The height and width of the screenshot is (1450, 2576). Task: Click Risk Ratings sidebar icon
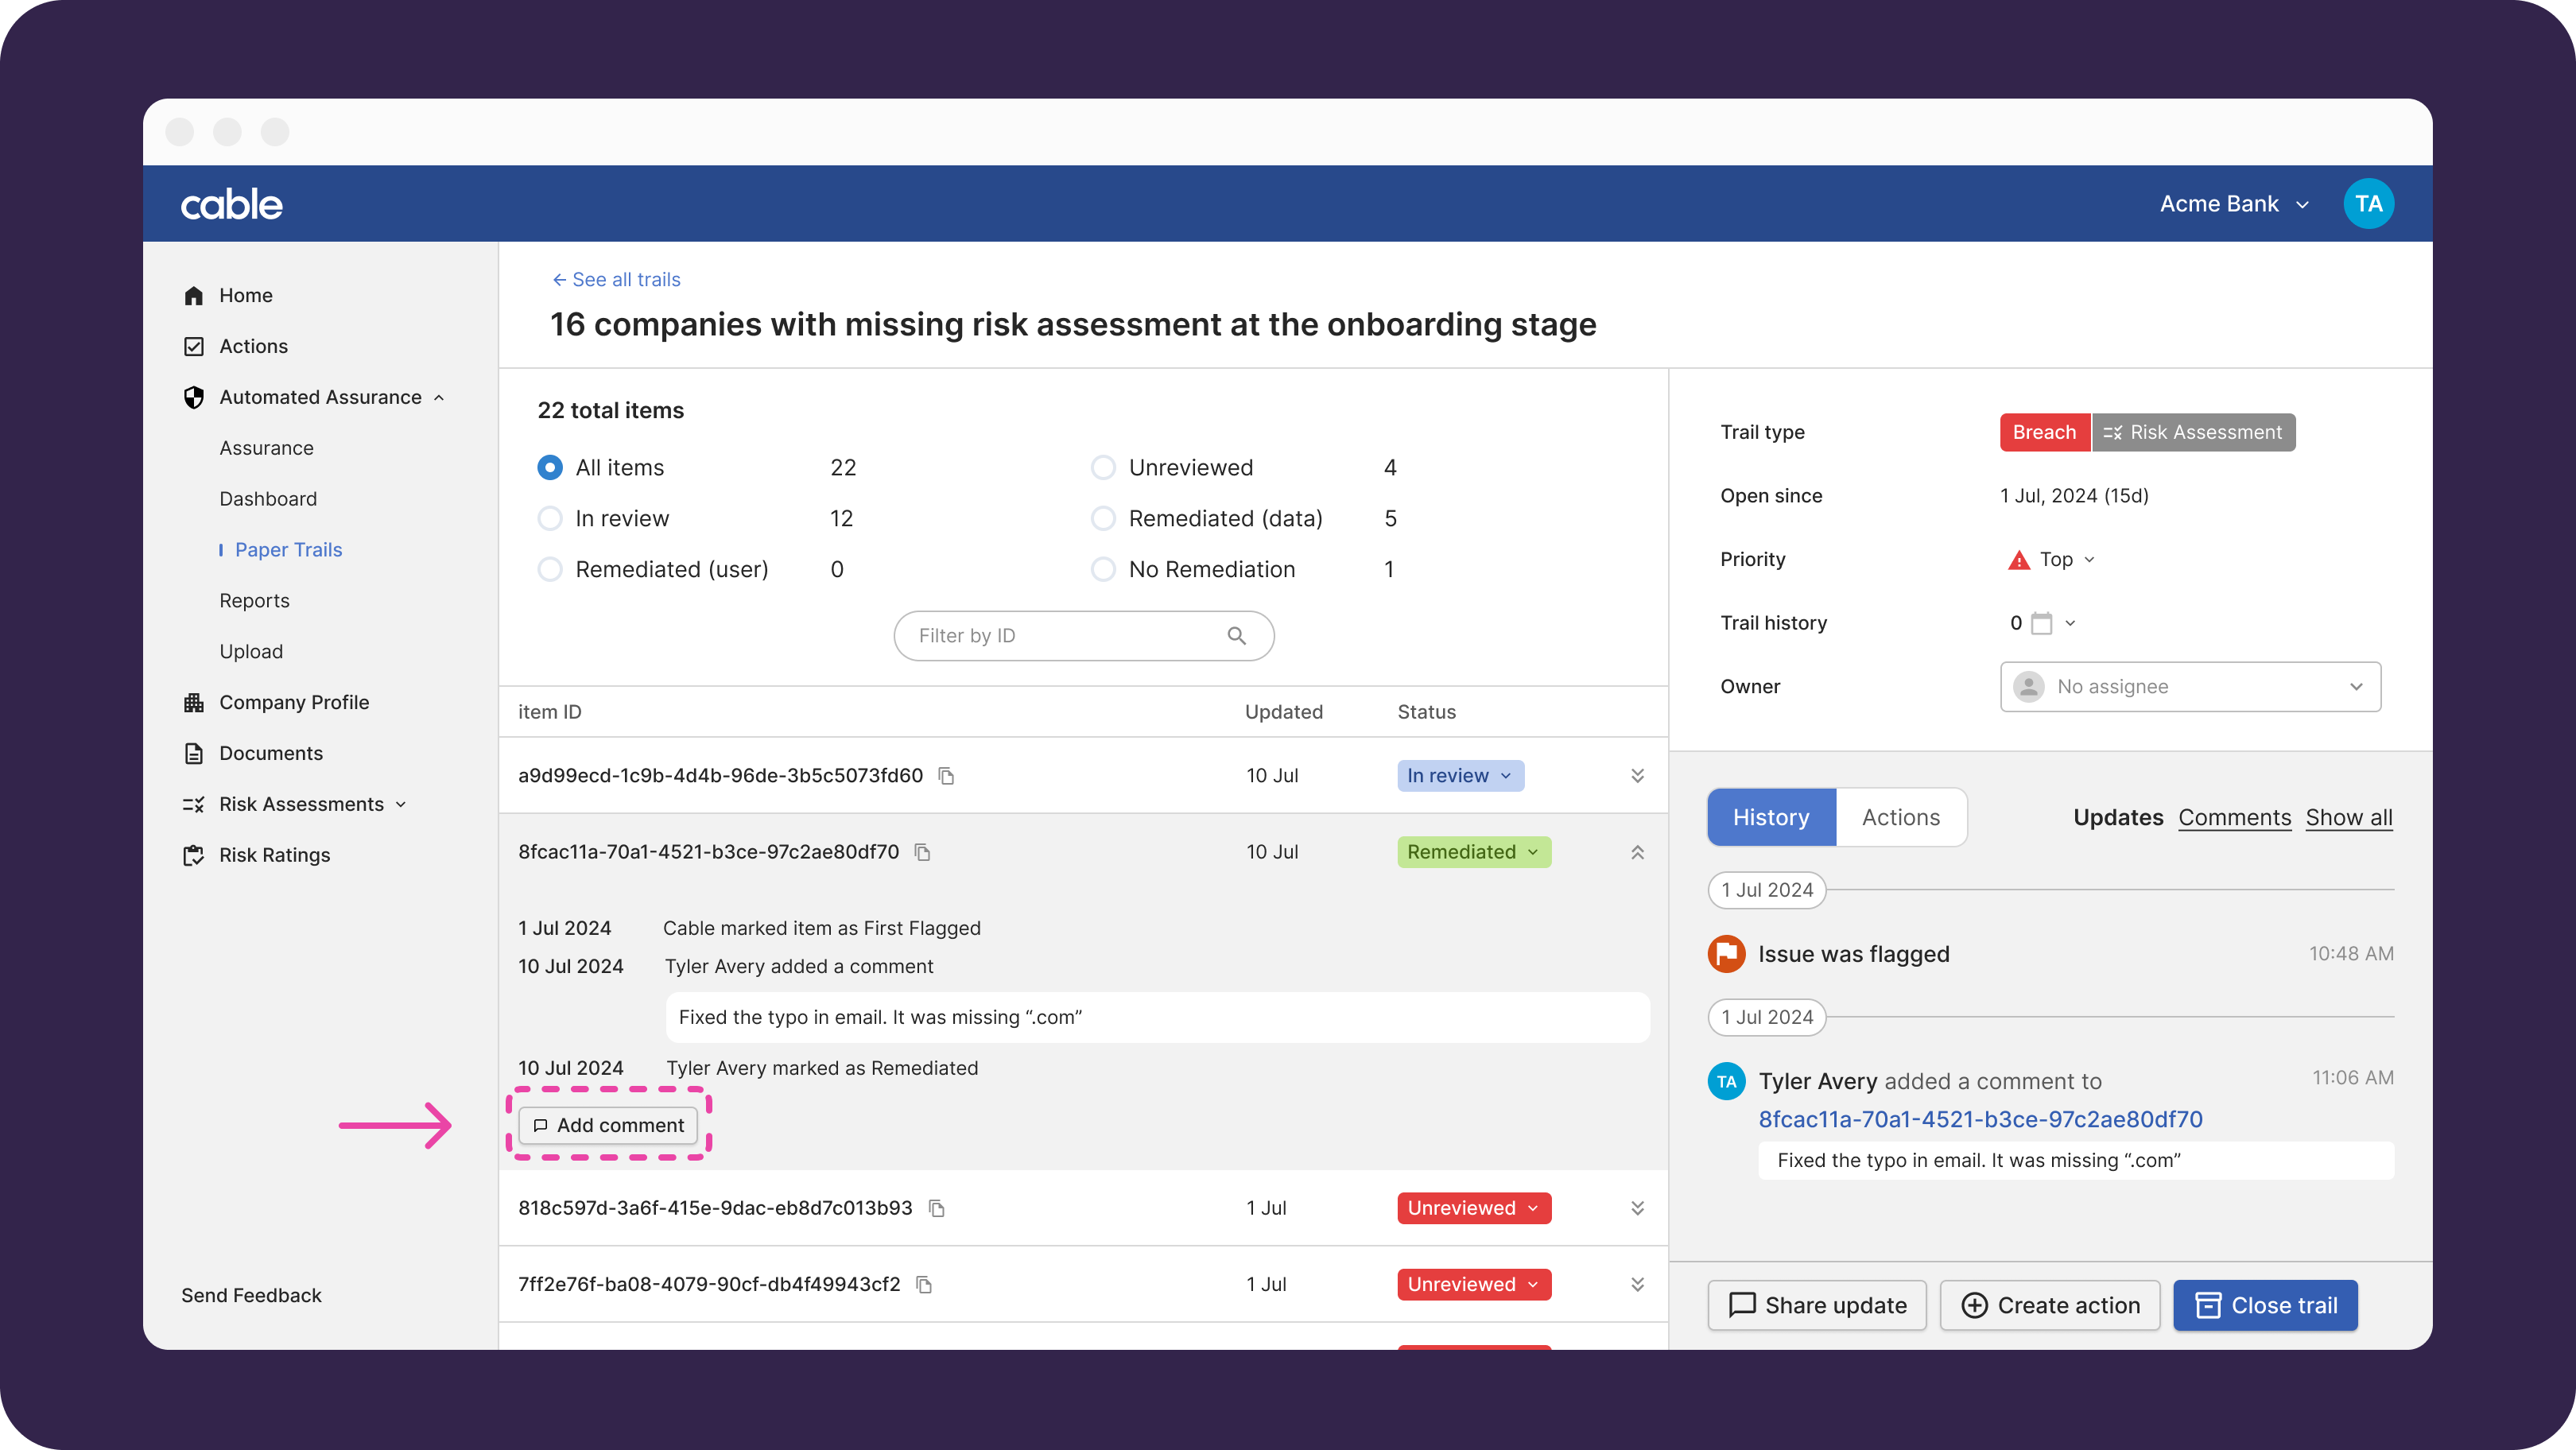click(194, 855)
